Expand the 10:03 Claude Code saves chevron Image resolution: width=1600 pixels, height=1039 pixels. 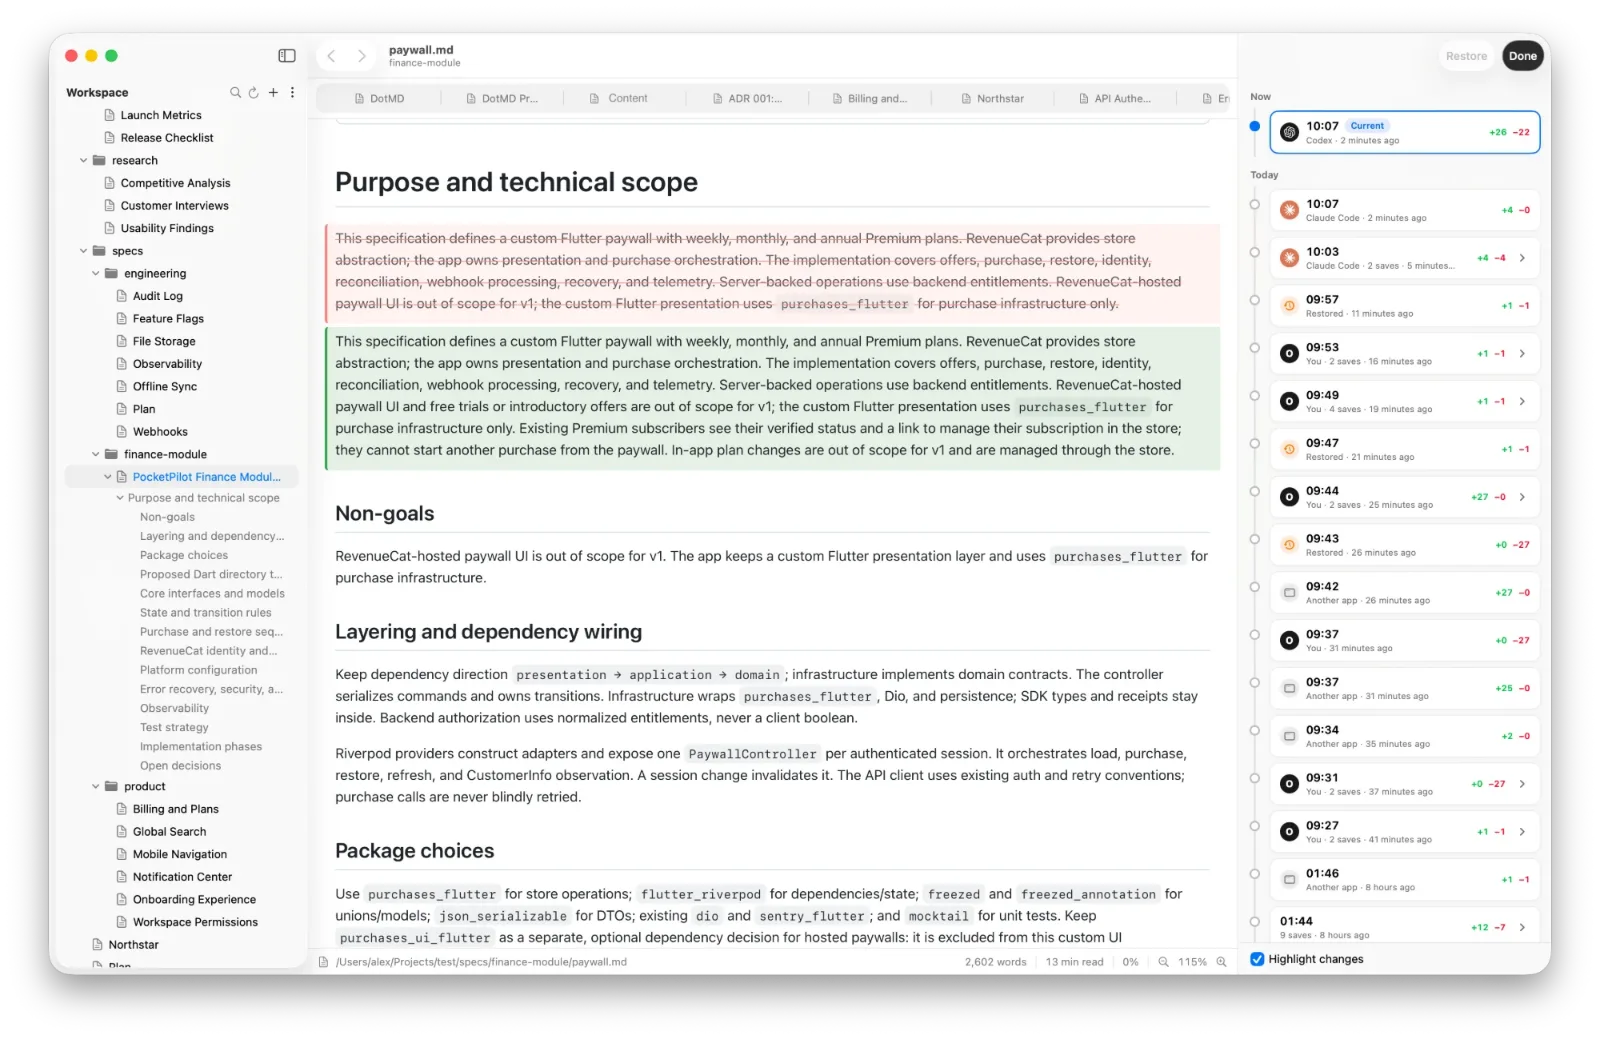(1522, 258)
